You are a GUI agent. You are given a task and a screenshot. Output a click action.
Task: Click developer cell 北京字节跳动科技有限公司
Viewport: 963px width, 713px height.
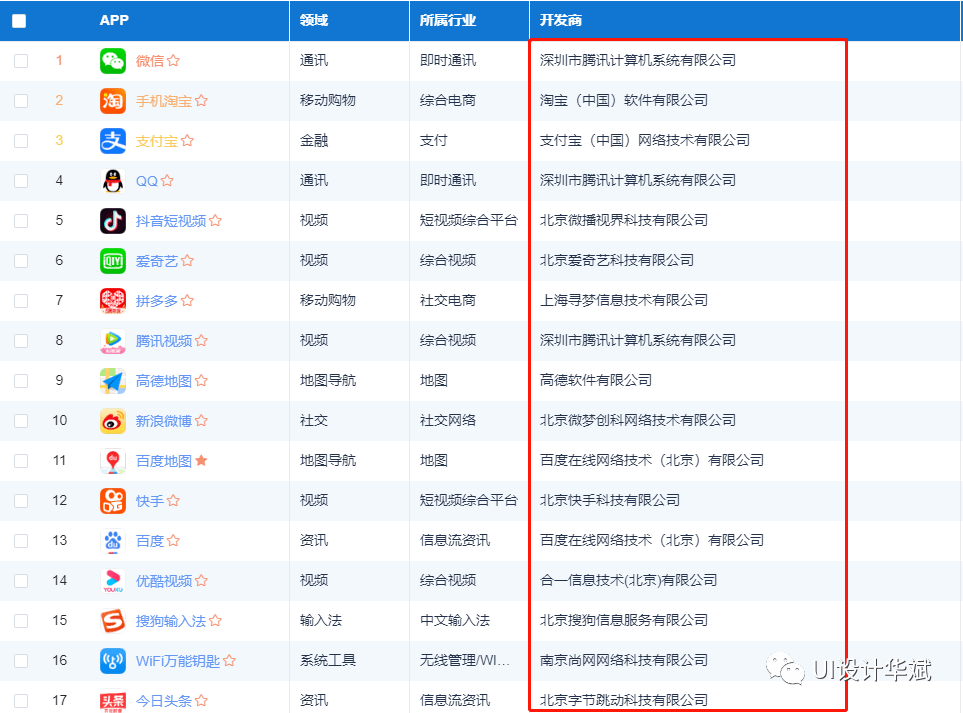click(x=623, y=700)
